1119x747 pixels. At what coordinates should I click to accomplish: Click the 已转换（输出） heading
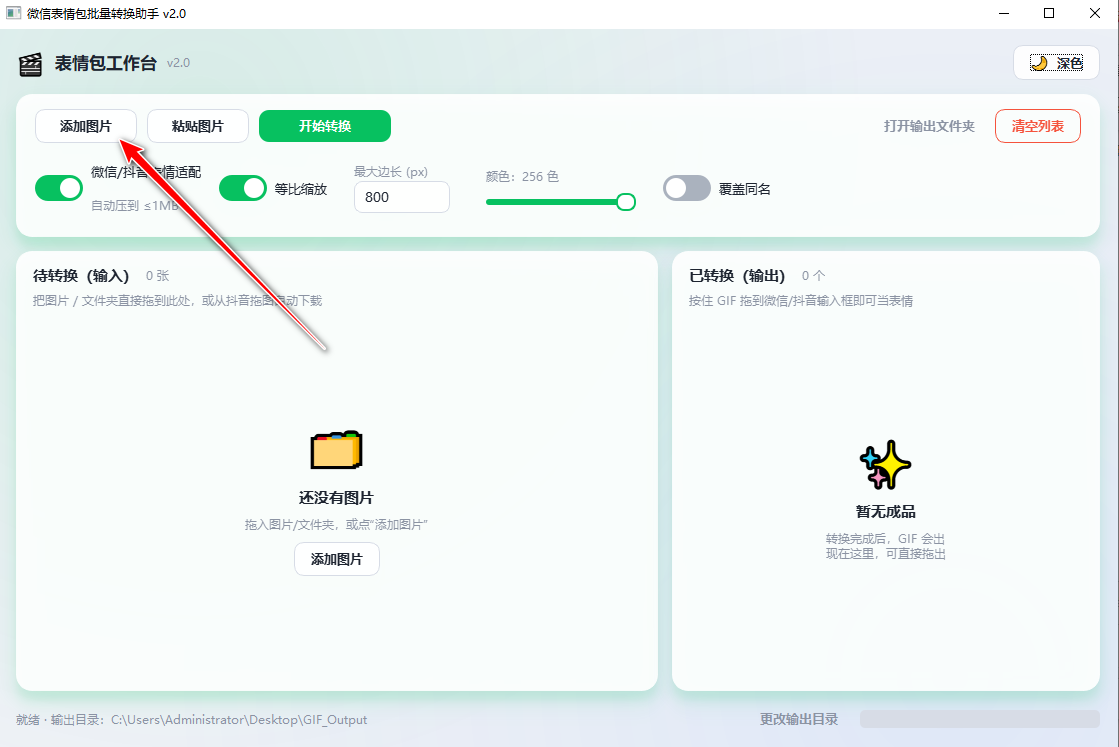click(x=737, y=276)
